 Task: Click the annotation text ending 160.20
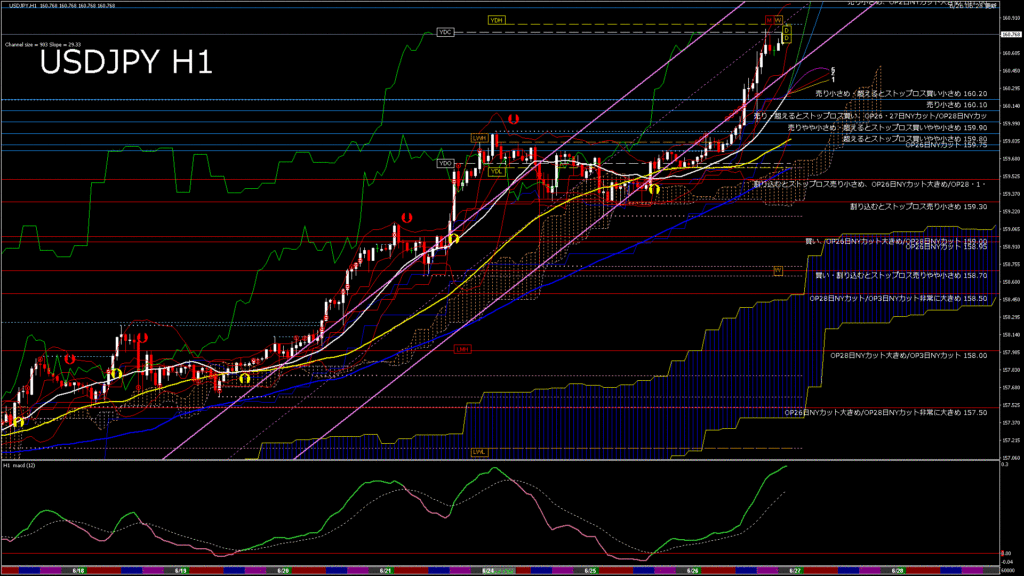coord(901,94)
